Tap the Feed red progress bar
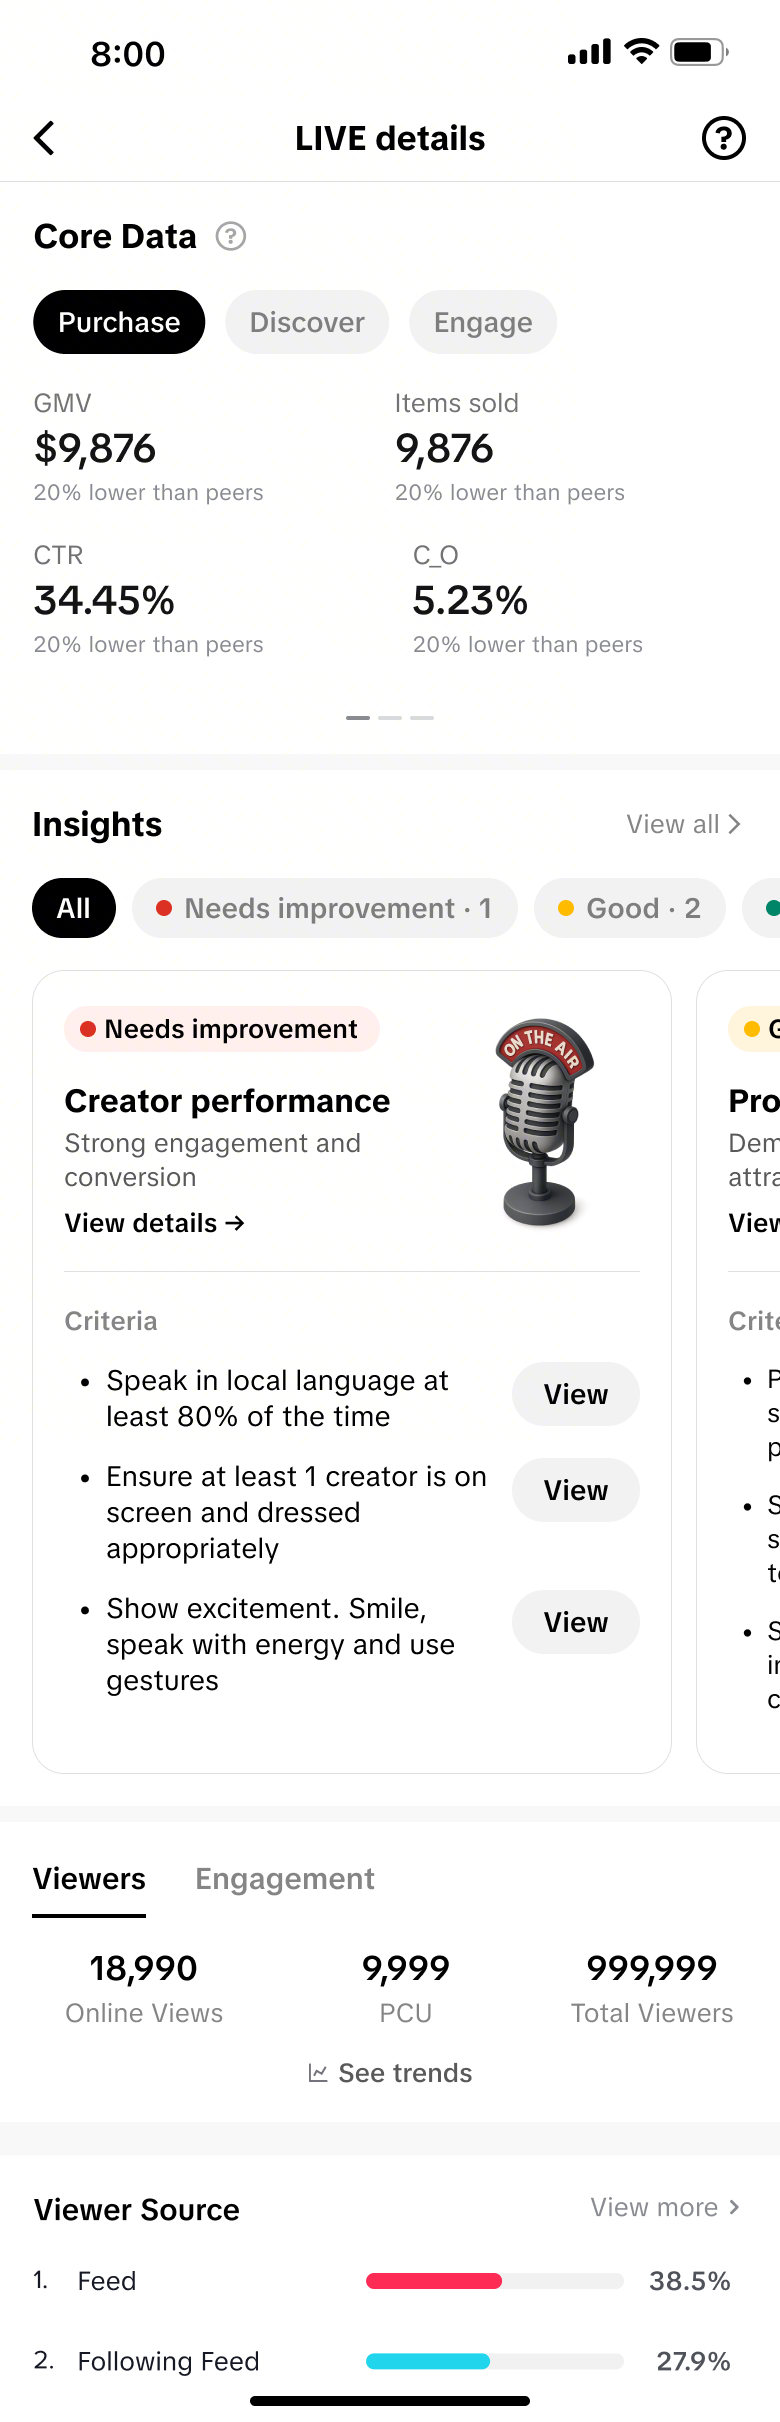Viewport: 780px width, 2422px height. (x=434, y=2281)
